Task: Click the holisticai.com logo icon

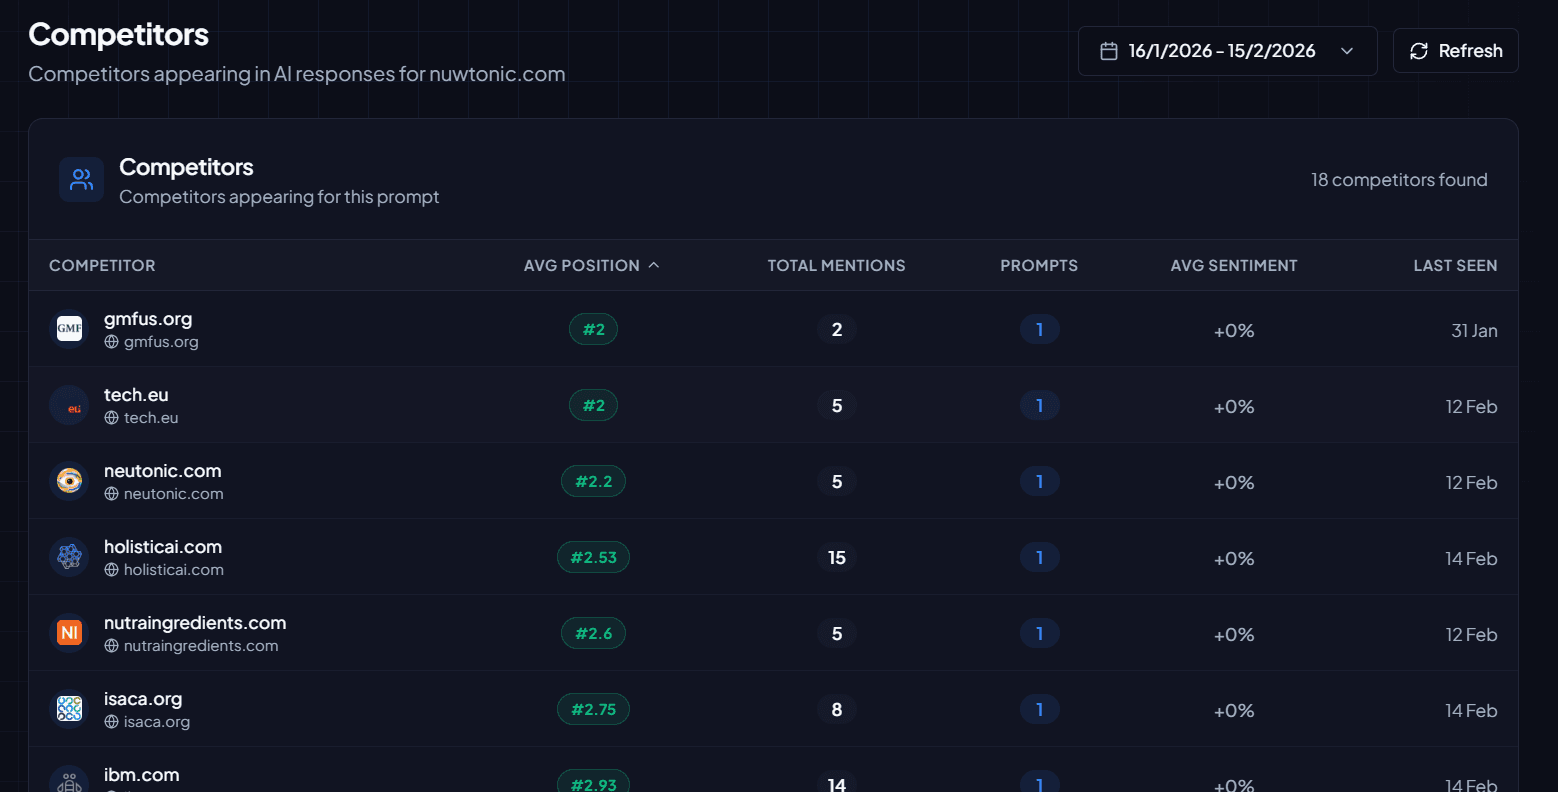Action: (69, 557)
